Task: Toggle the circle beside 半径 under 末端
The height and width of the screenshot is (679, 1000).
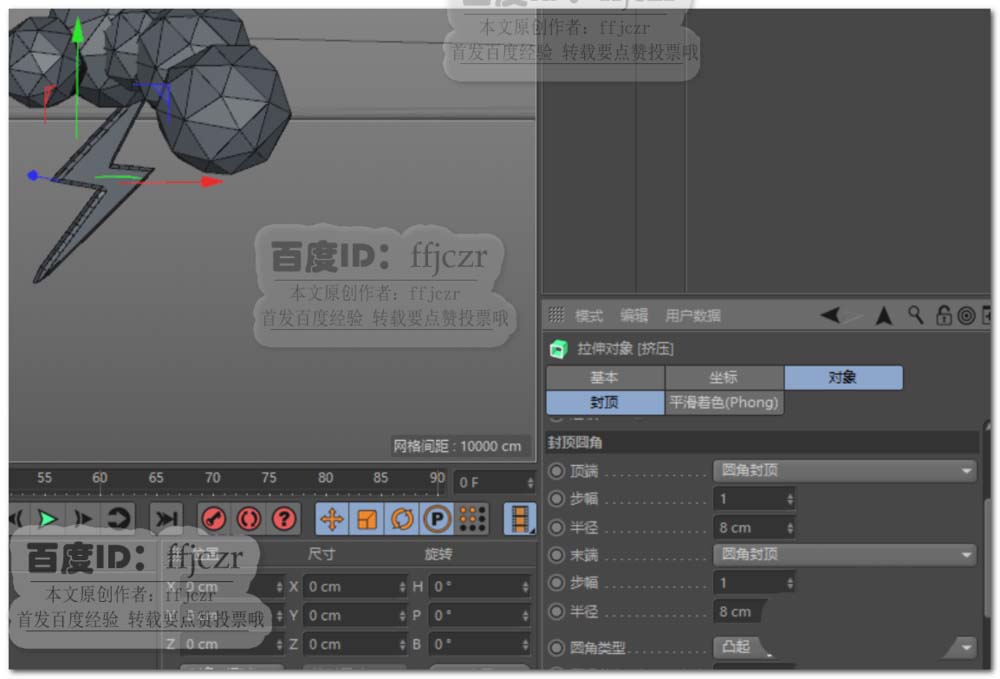Action: pos(557,611)
